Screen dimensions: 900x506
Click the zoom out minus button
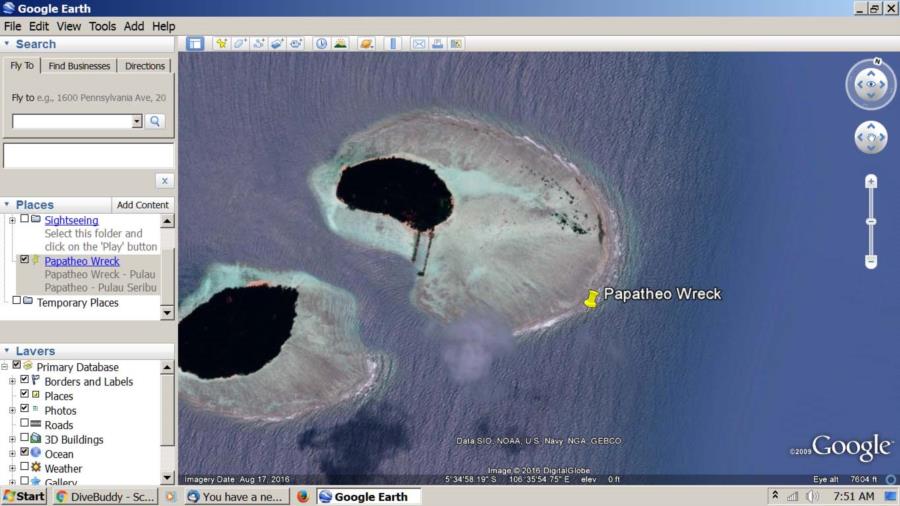pos(871,262)
